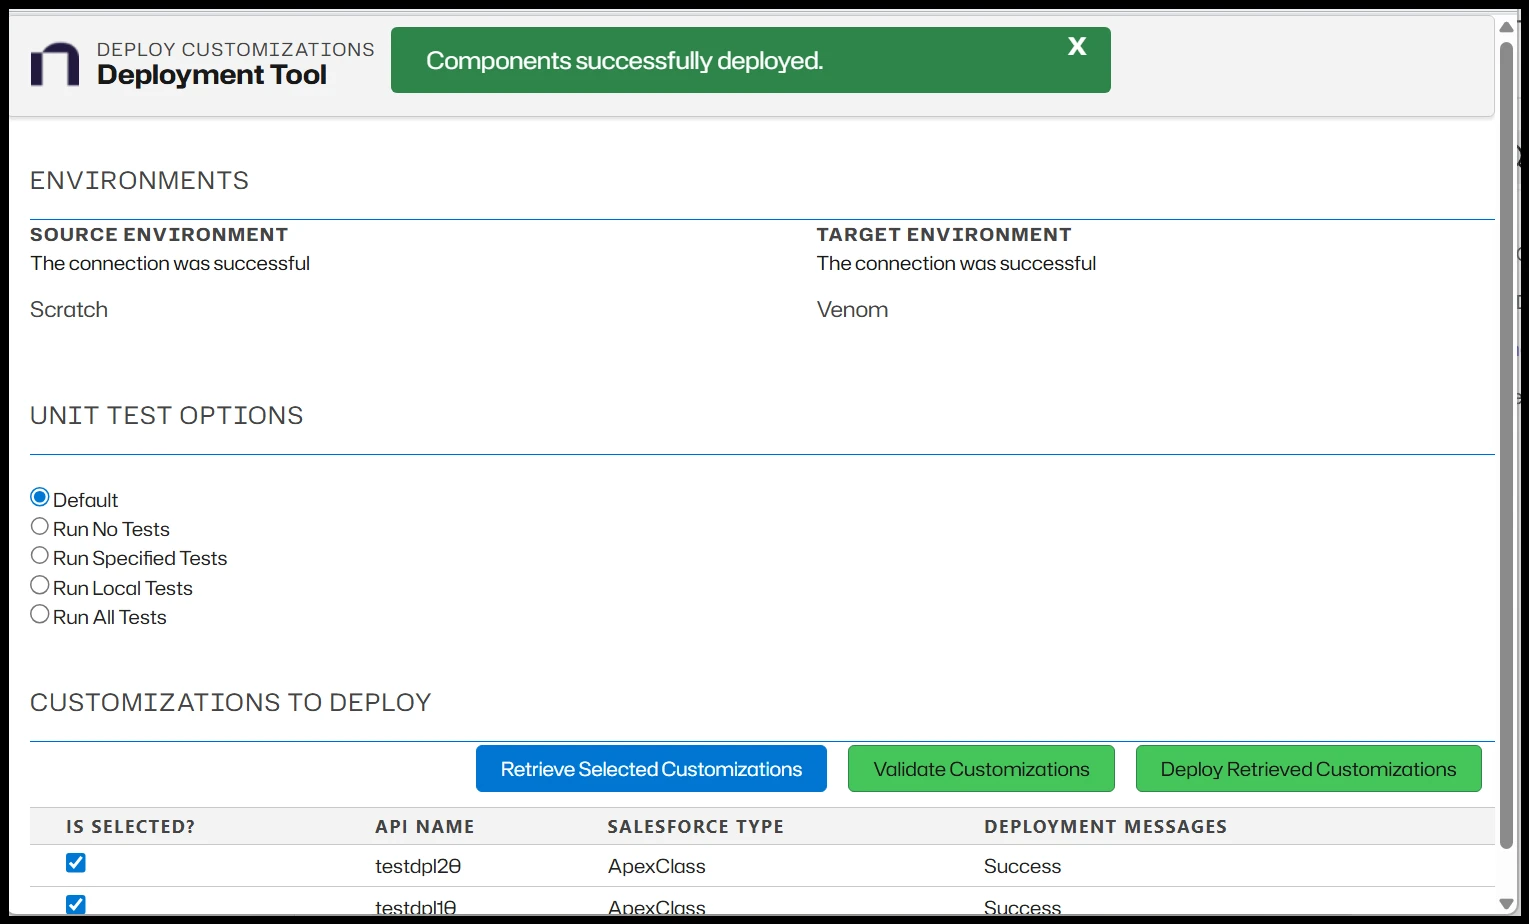Viewport: 1529px width, 924px height.
Task: Click Retrieve Selected Customizations button
Action: point(651,769)
